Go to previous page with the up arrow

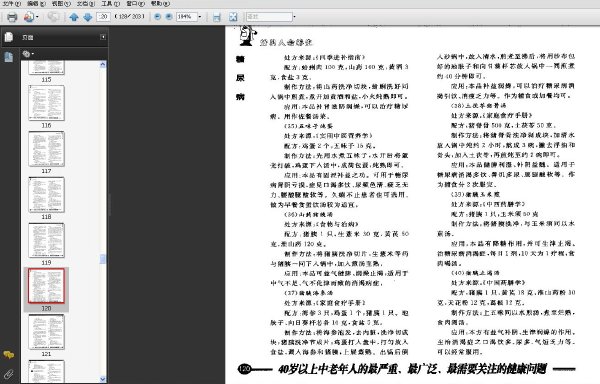coord(74,17)
